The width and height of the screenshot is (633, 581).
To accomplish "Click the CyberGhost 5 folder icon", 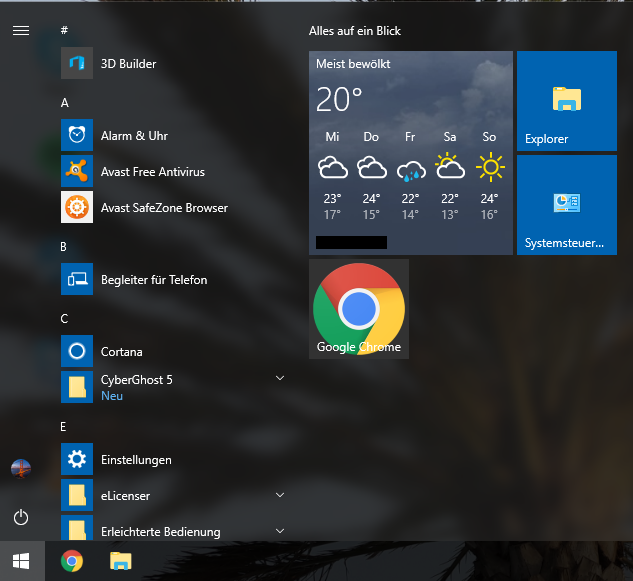I will click(x=77, y=387).
